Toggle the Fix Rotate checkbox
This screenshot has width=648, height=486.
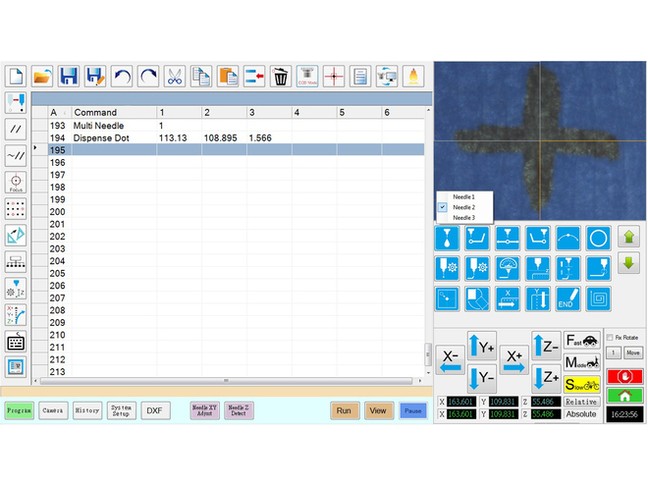[x=610, y=338]
